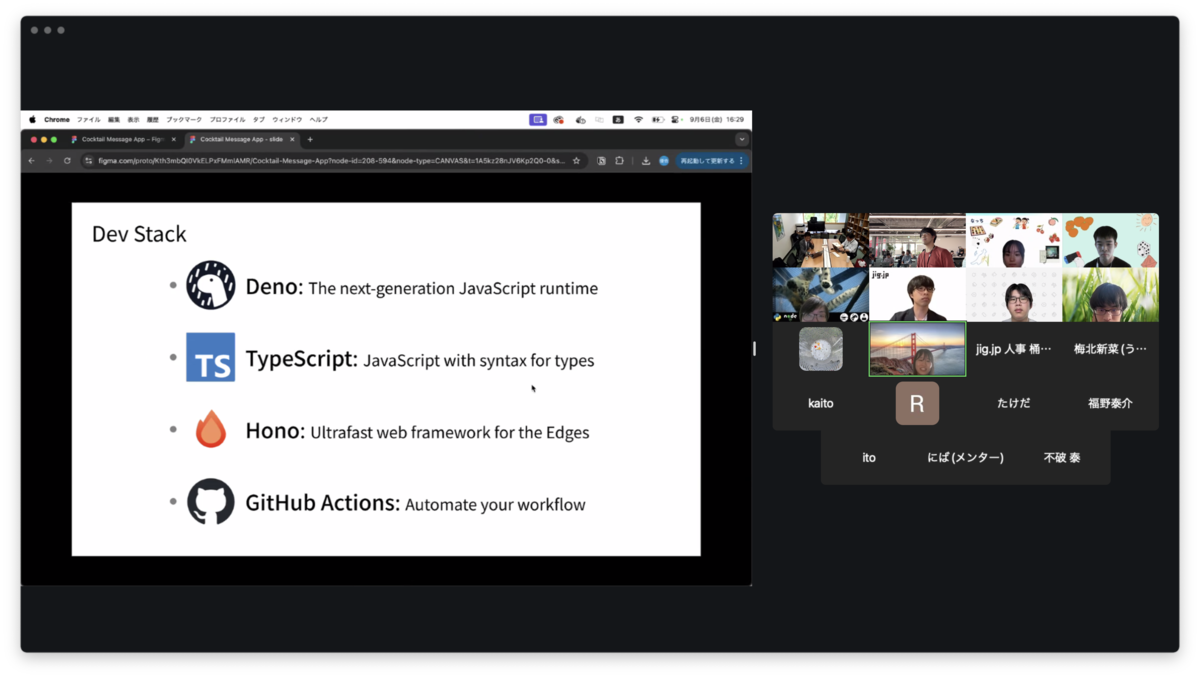The width and height of the screenshot is (1200, 678).
Task: Click 'Automate your workflow' text
Action: click(495, 505)
